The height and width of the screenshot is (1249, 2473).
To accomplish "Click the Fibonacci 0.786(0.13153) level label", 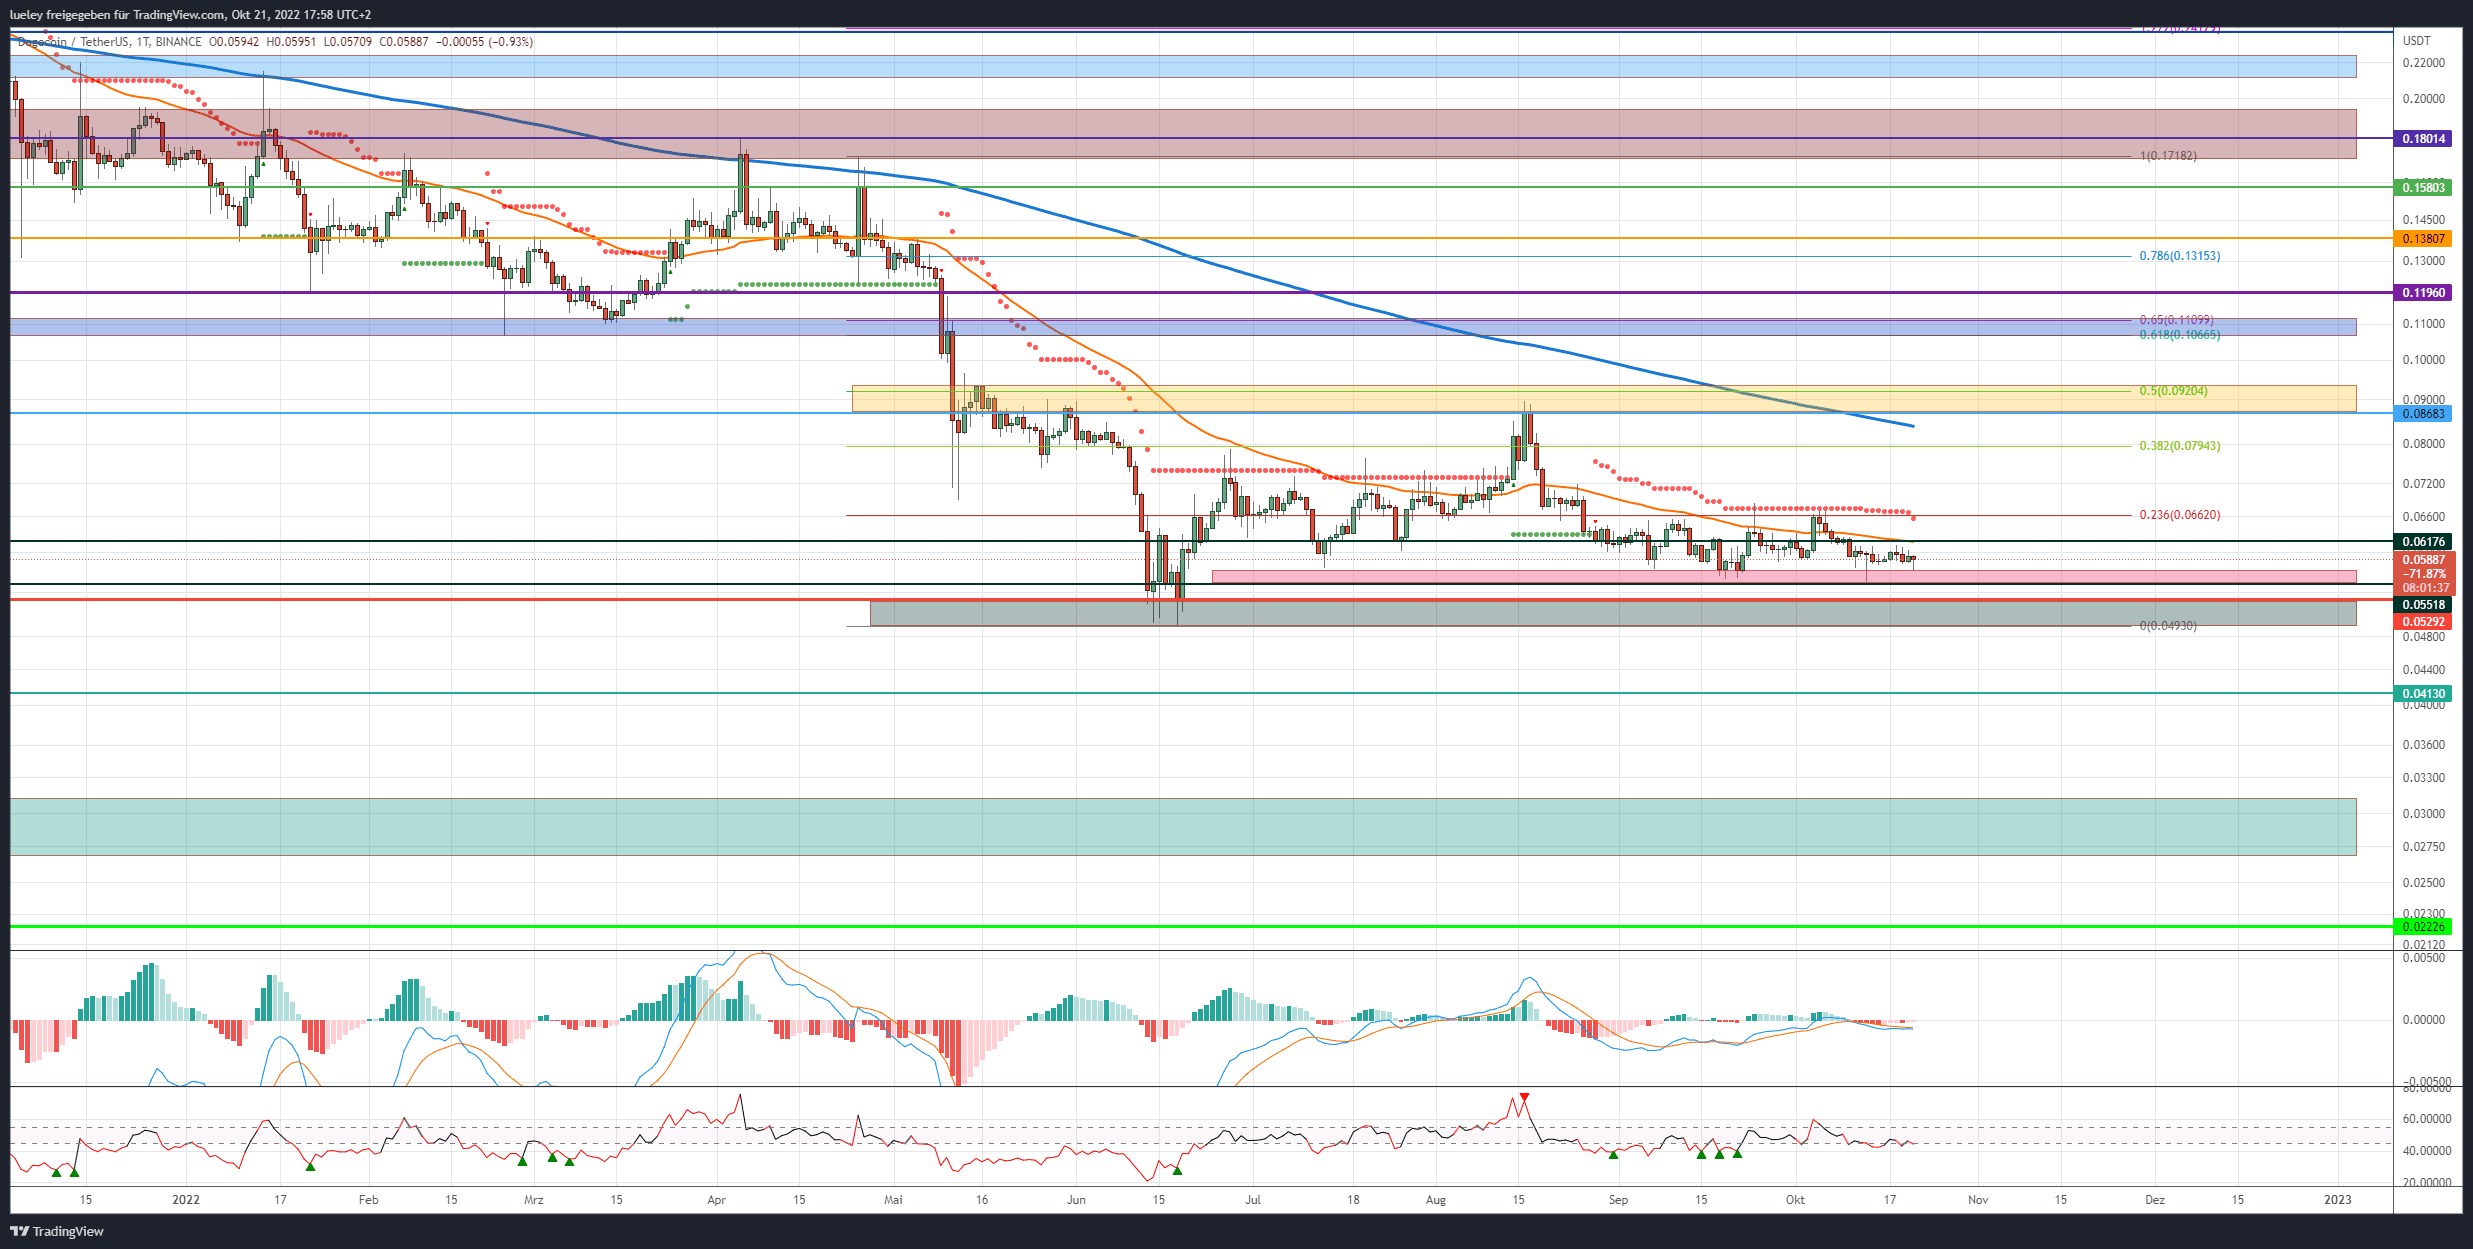I will 2180,256.
